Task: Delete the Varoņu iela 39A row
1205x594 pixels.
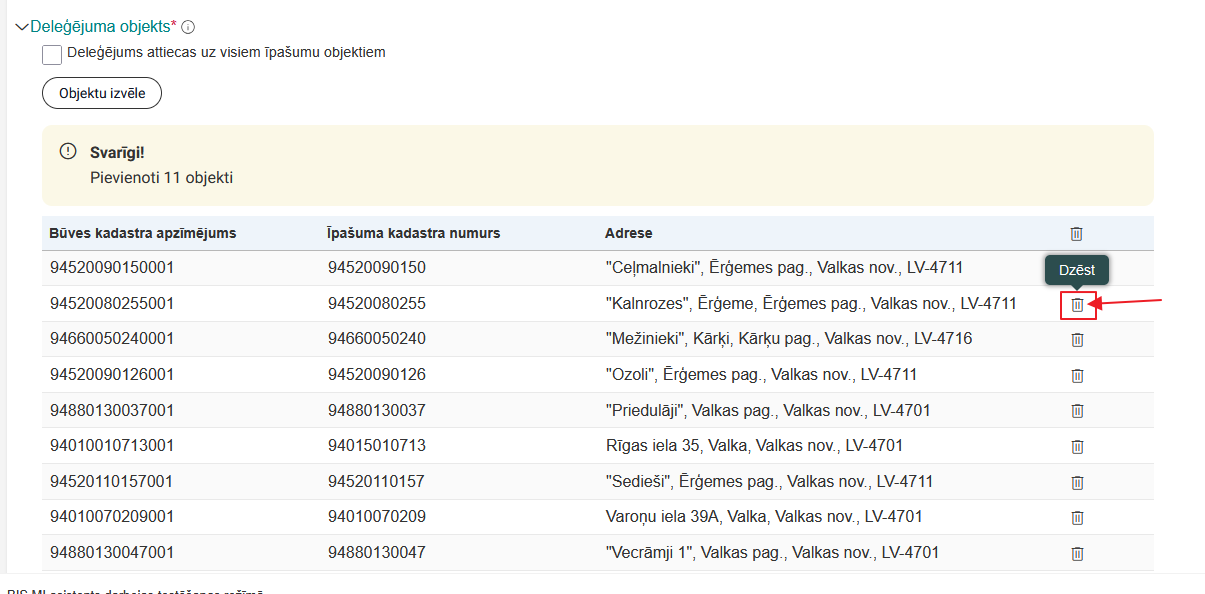Action: 1077,518
